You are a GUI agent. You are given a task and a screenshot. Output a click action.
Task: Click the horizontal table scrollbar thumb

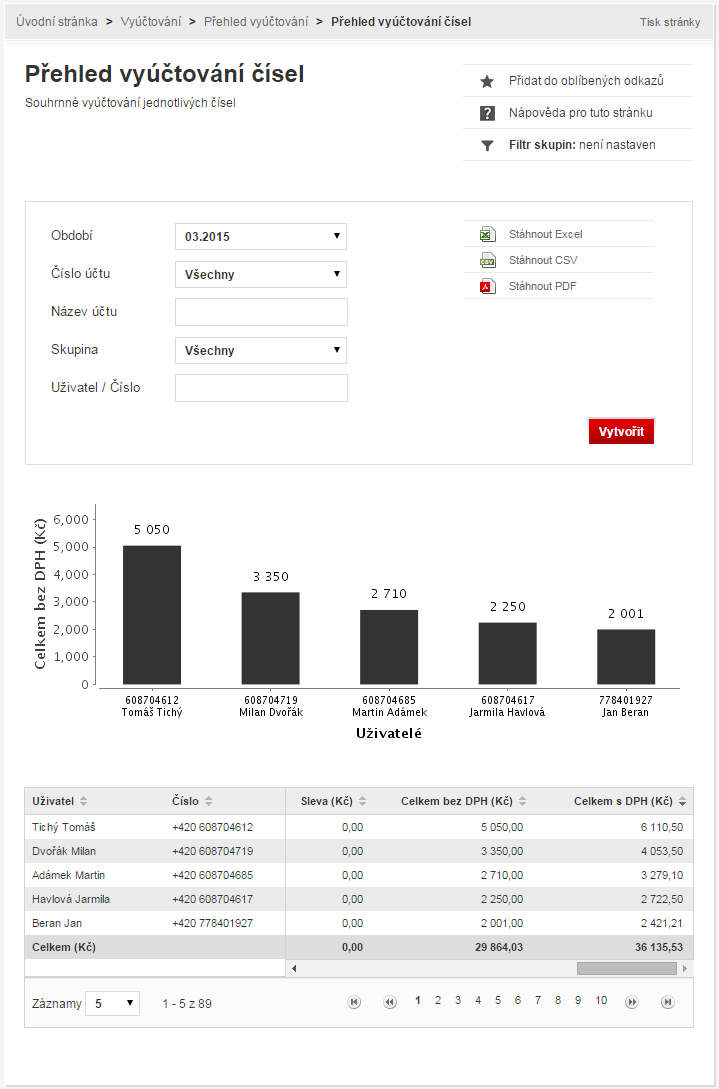click(627, 968)
